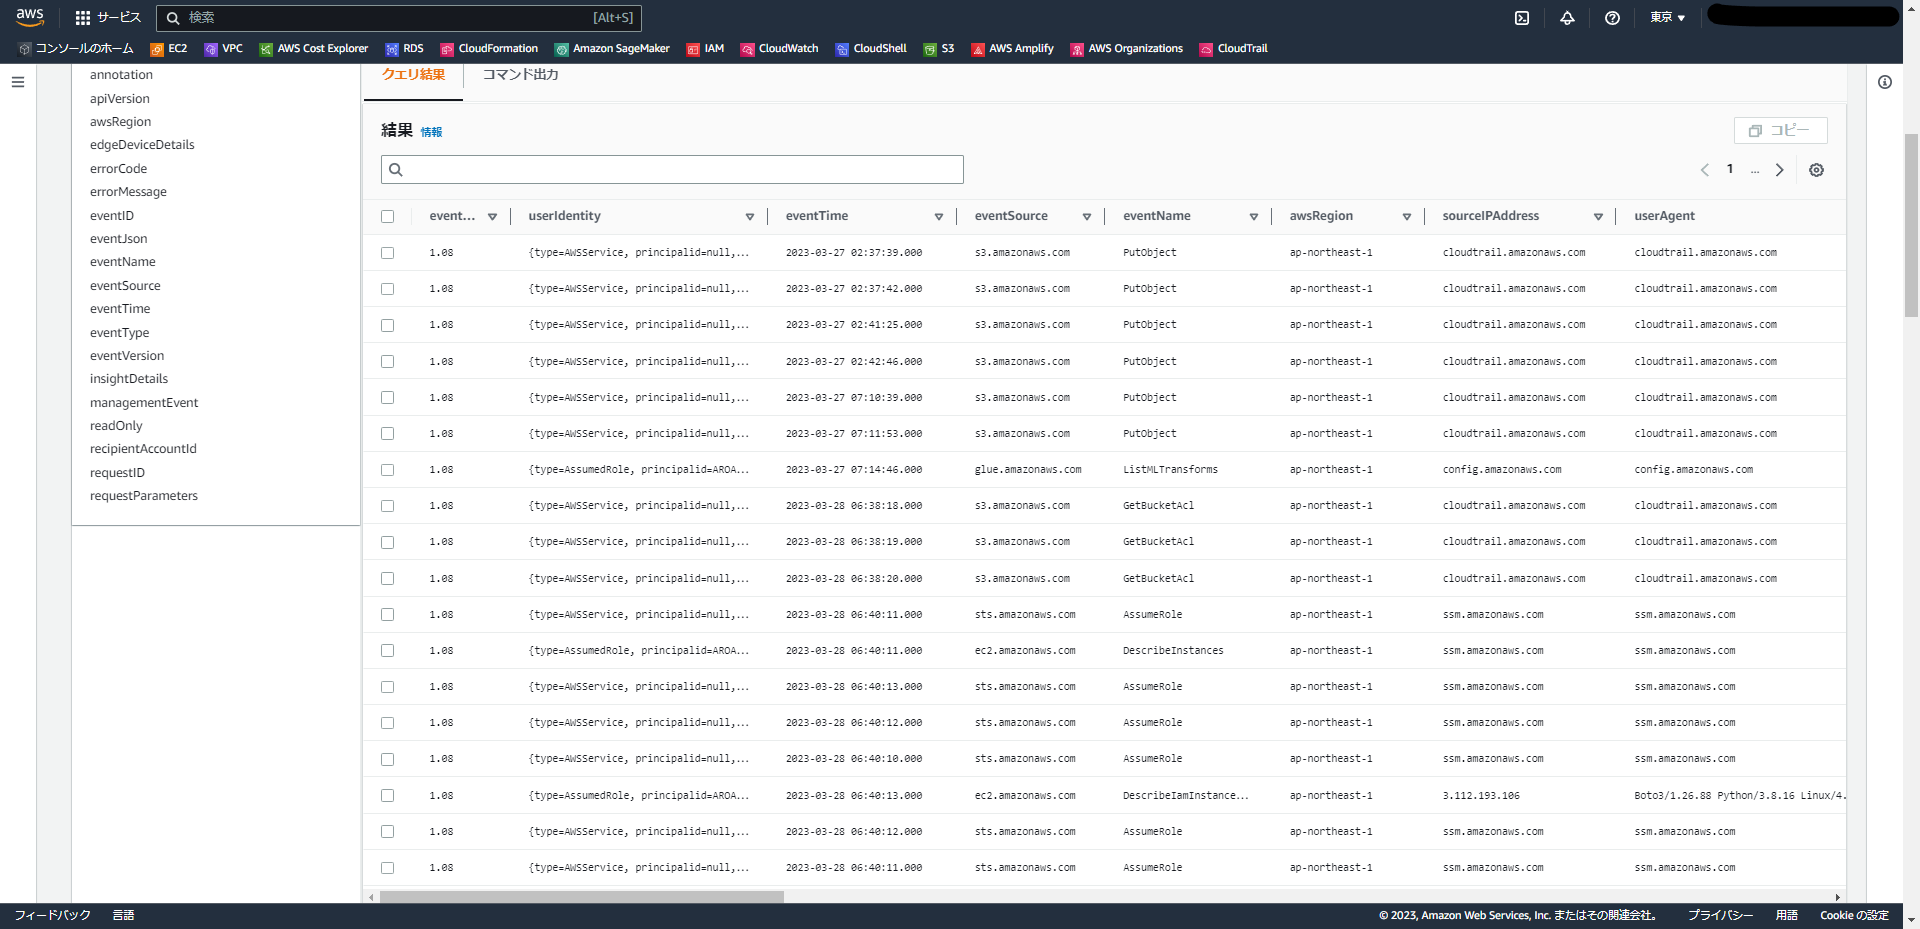Check the 02:37:39 PutObject row
The height and width of the screenshot is (929, 1920).
click(x=388, y=253)
